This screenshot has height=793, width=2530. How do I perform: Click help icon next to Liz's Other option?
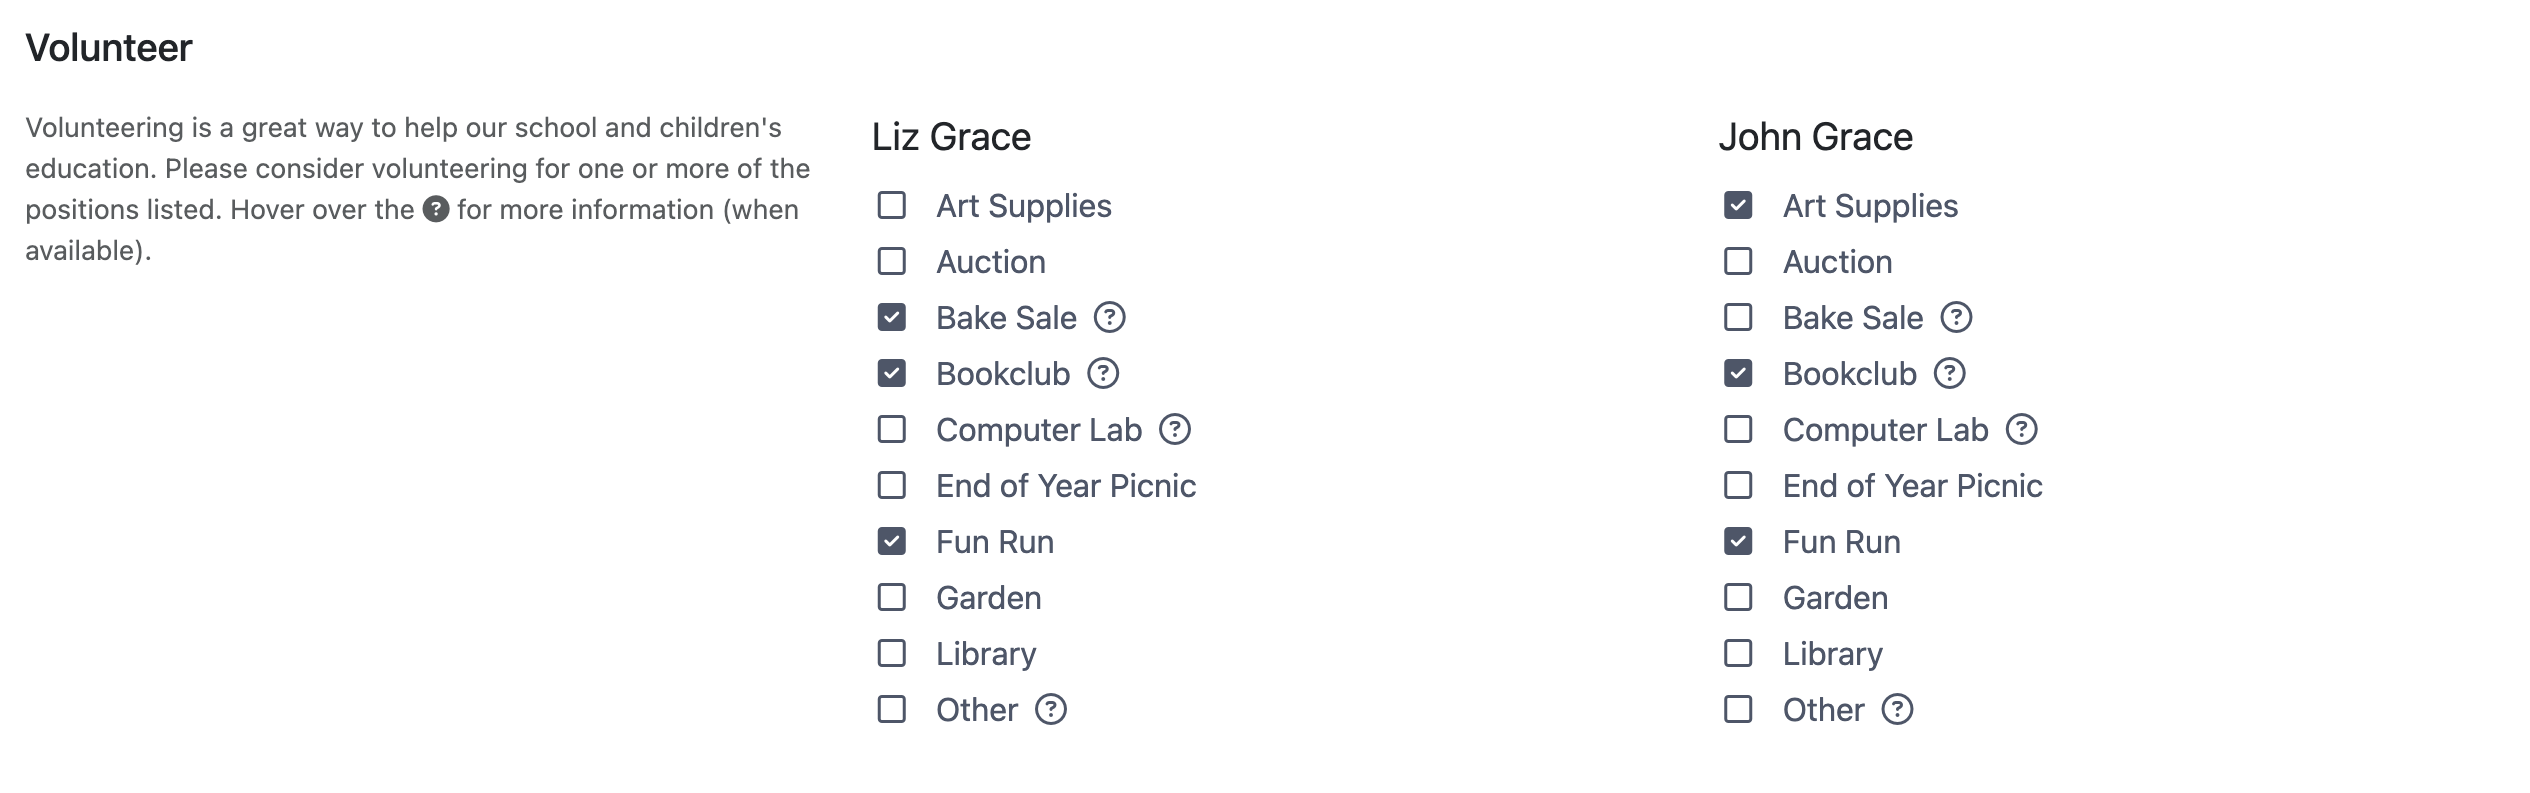pyautogui.click(x=1051, y=710)
